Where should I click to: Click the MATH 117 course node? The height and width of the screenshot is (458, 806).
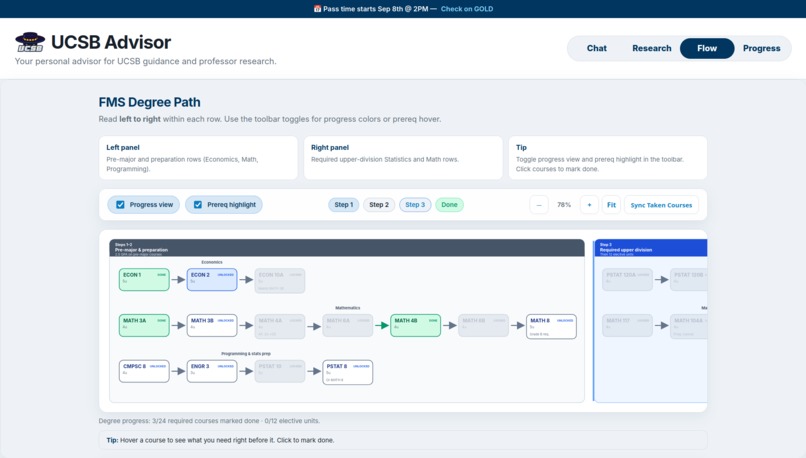tap(627, 325)
